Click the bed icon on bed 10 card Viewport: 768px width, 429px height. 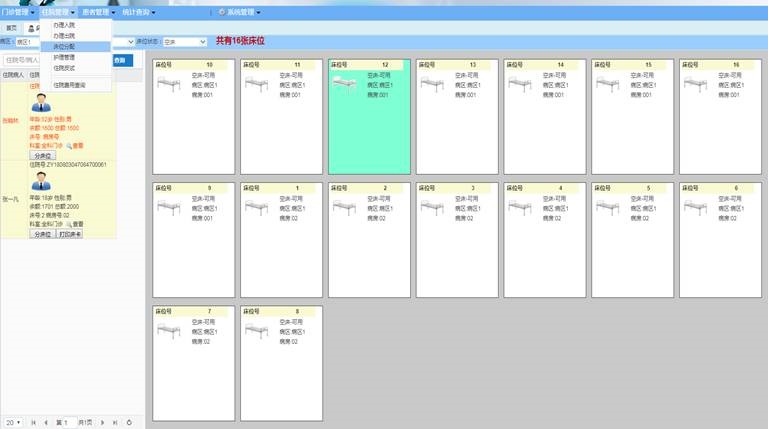(x=169, y=84)
